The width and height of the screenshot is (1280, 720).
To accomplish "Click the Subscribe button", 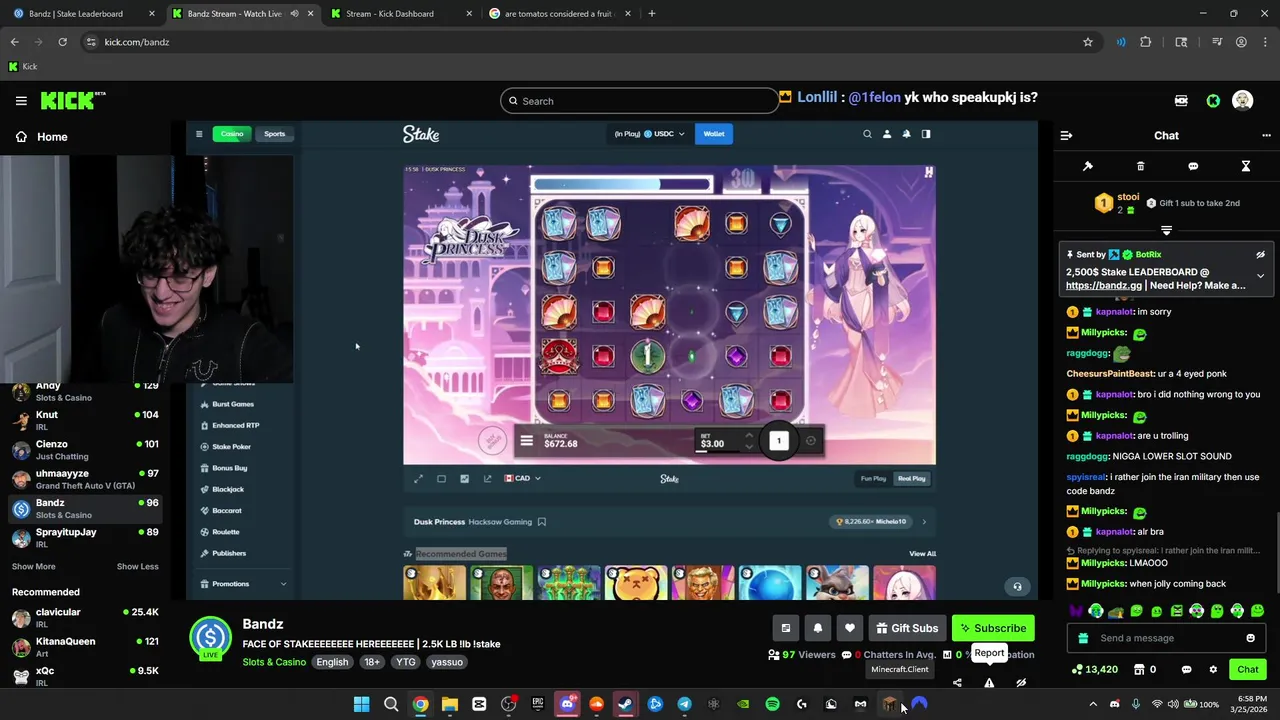I will [x=993, y=628].
